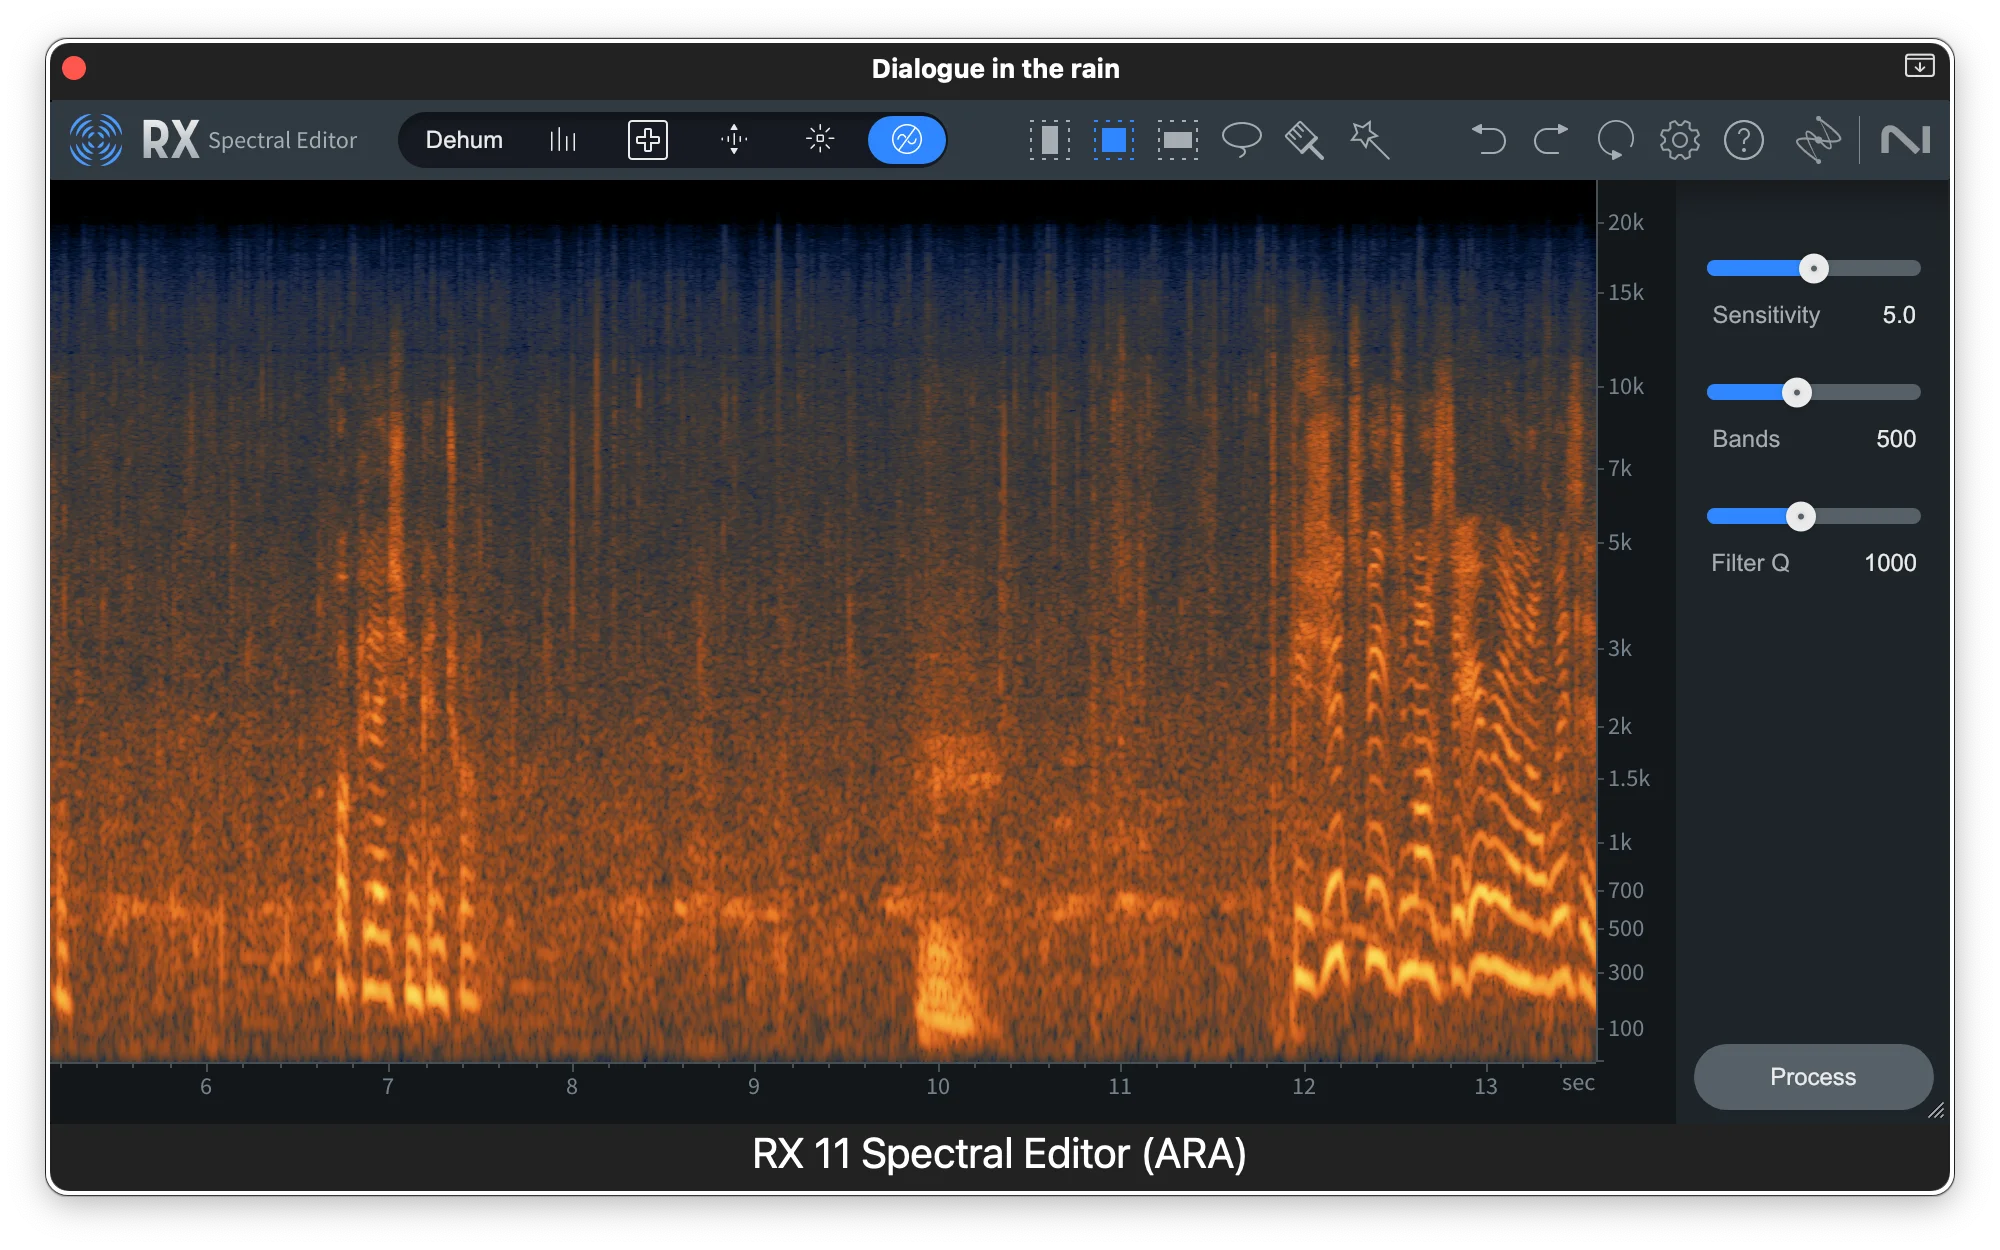Select the Brush selection tool

pos(1303,140)
